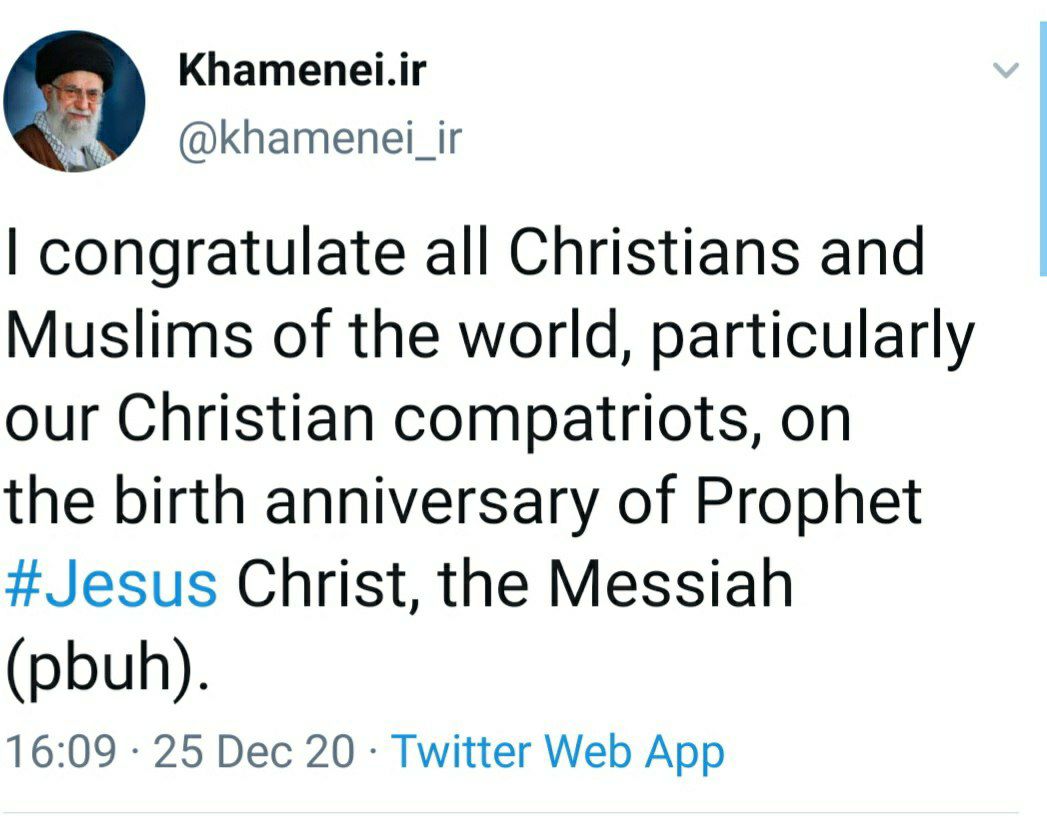Screen dimensions: 1047x817
Task: Click the word 'Muslims' in the tweet
Action: pyautogui.click(x=130, y=334)
